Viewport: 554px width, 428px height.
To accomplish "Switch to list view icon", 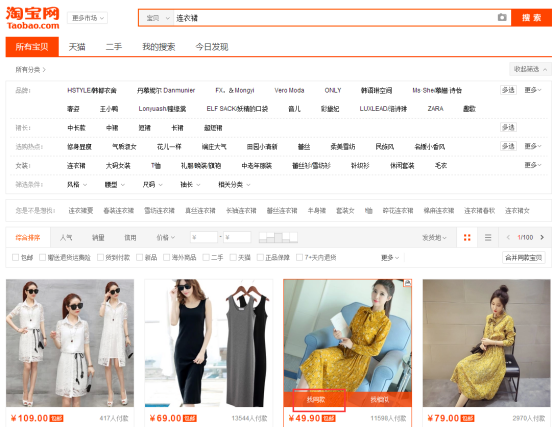I will tap(488, 238).
